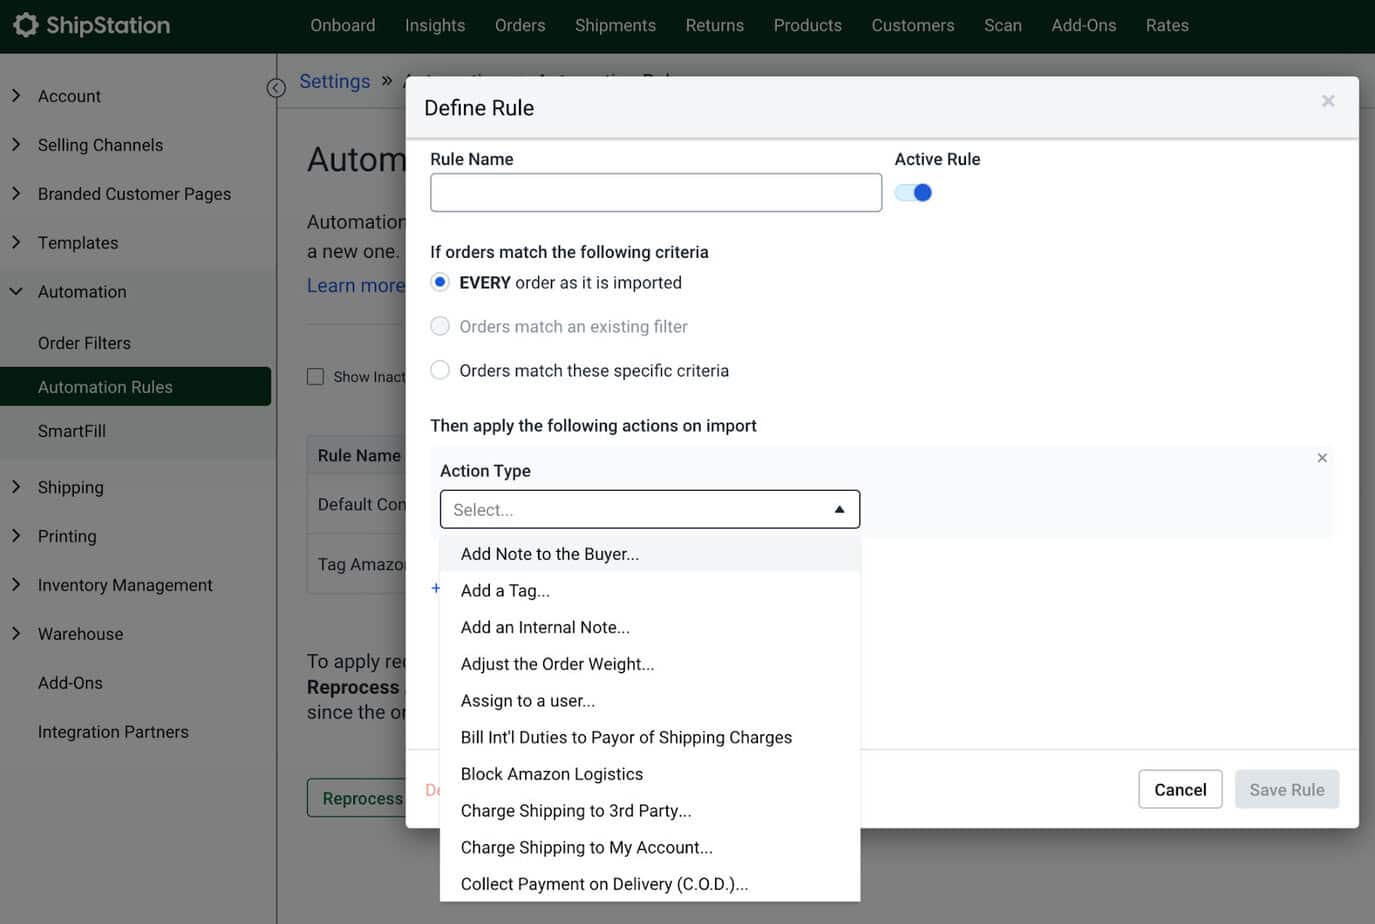This screenshot has width=1375, height=924.
Task: Remove the action row with X icon
Action: [x=1321, y=458]
